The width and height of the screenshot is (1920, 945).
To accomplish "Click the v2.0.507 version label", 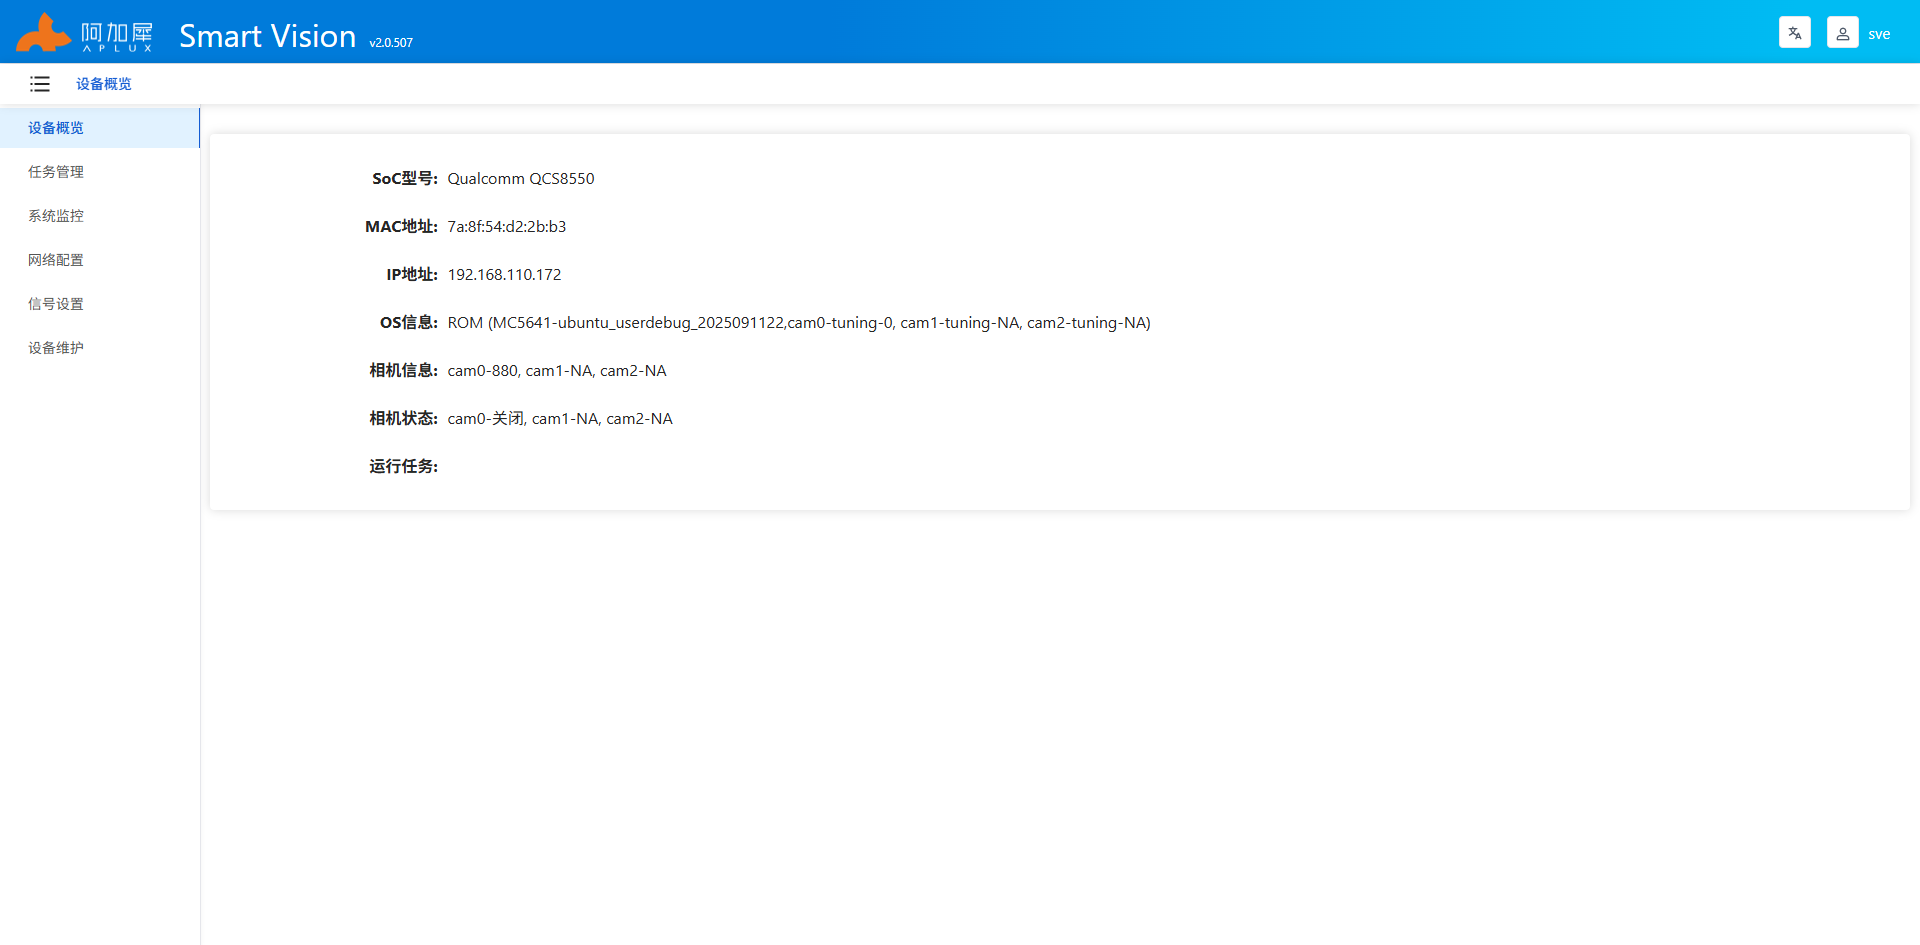I will 391,43.
